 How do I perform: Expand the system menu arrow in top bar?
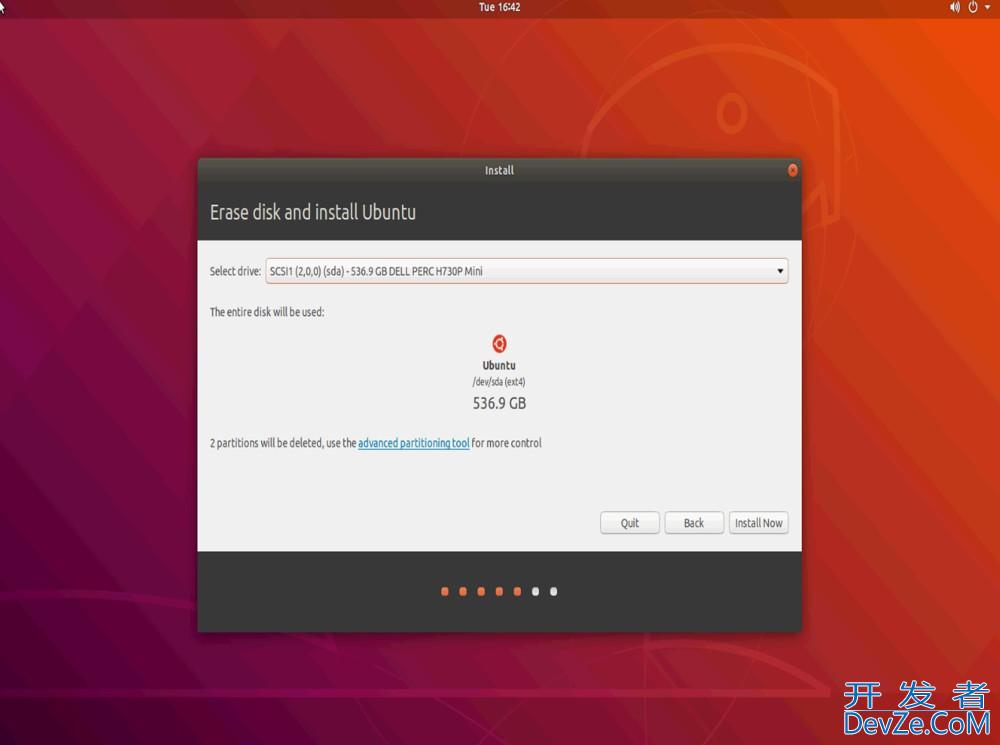click(987, 7)
